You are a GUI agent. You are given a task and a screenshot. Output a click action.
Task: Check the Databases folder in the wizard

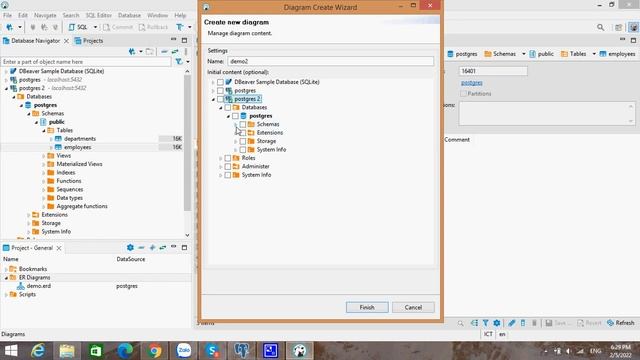point(228,107)
